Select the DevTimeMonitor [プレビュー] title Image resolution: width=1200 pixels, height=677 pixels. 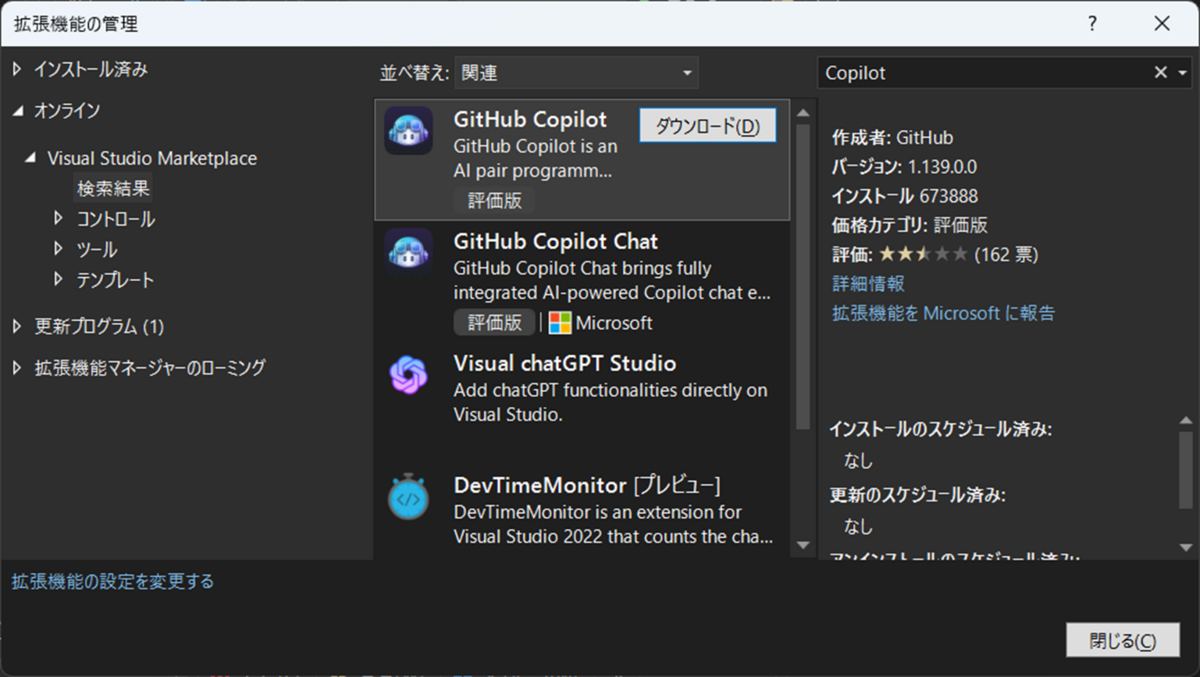click(587, 485)
